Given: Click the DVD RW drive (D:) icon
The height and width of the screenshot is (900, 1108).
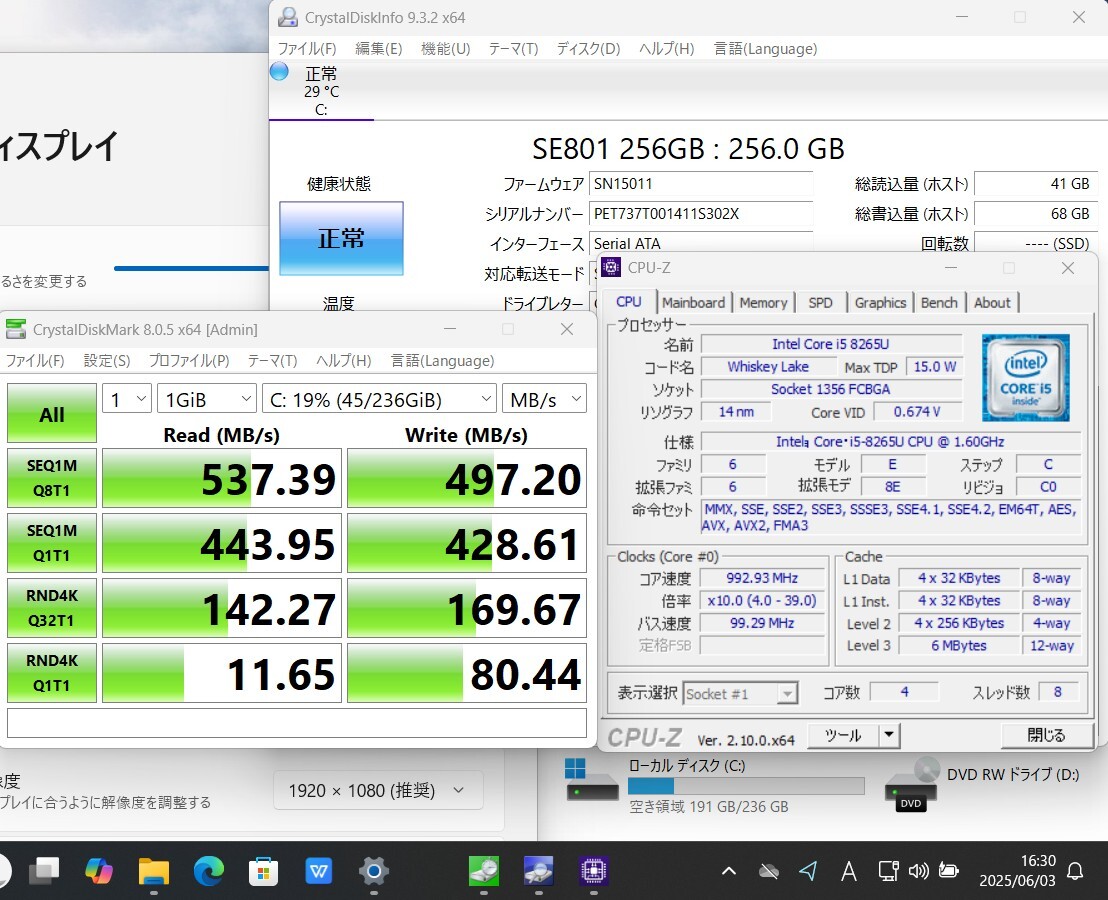Looking at the screenshot, I should 912,783.
